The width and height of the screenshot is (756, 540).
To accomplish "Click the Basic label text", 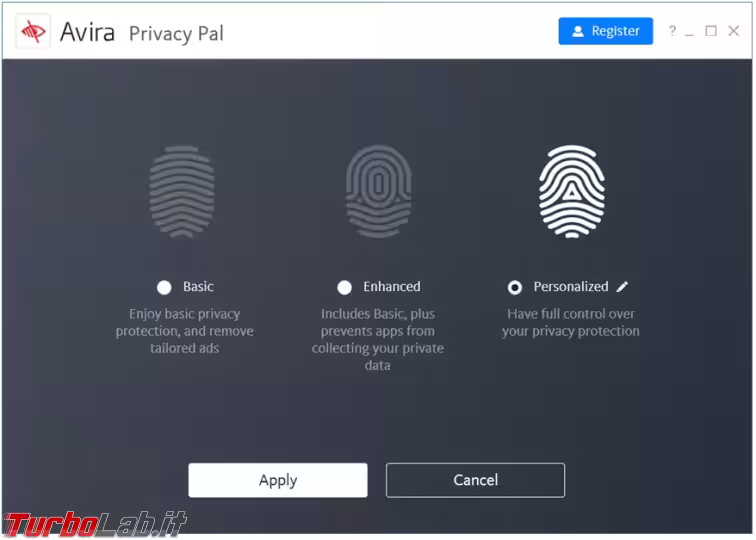I will (198, 287).
